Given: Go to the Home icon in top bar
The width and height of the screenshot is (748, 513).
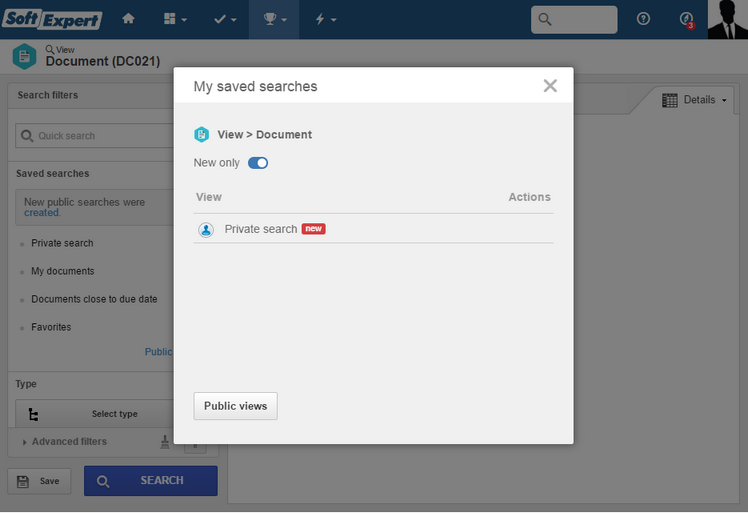Looking at the screenshot, I should [128, 19].
